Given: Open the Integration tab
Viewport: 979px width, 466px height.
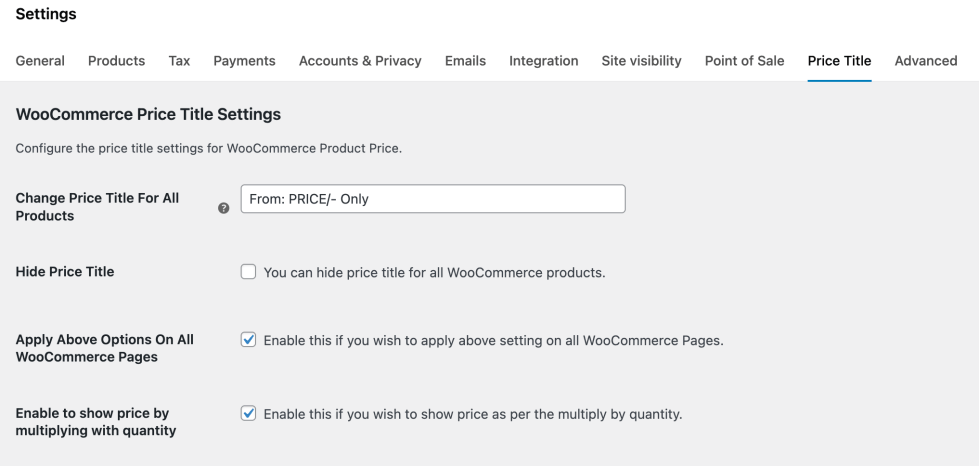Looking at the screenshot, I should (x=544, y=61).
